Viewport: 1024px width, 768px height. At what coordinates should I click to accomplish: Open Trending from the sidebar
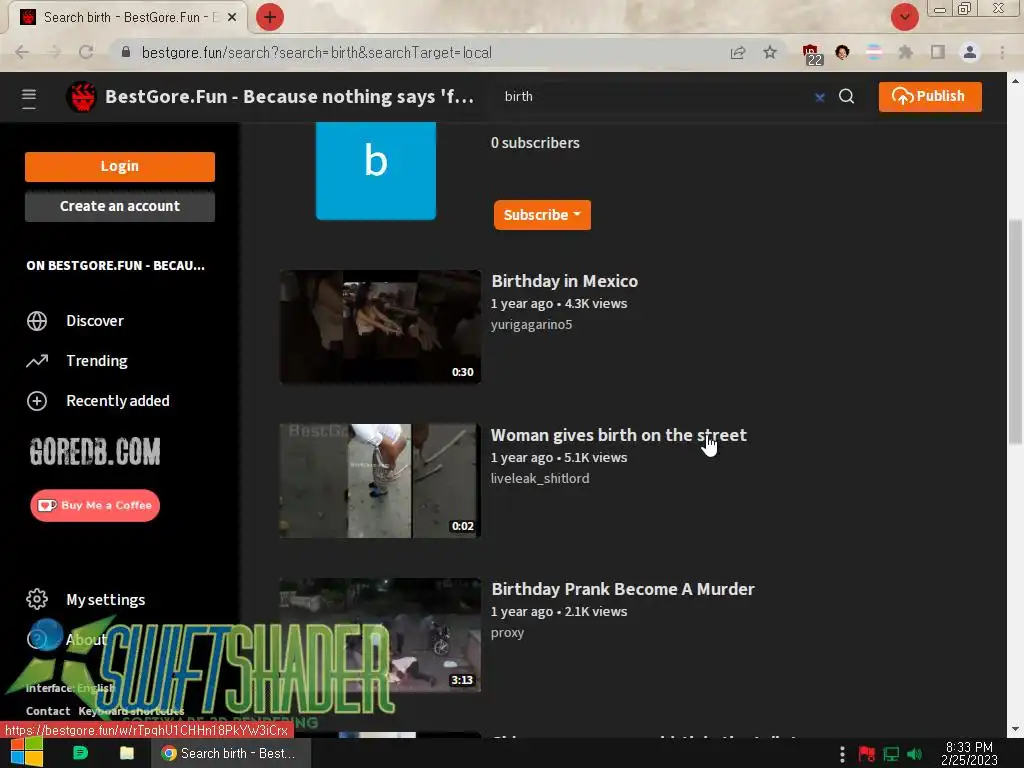[97, 360]
